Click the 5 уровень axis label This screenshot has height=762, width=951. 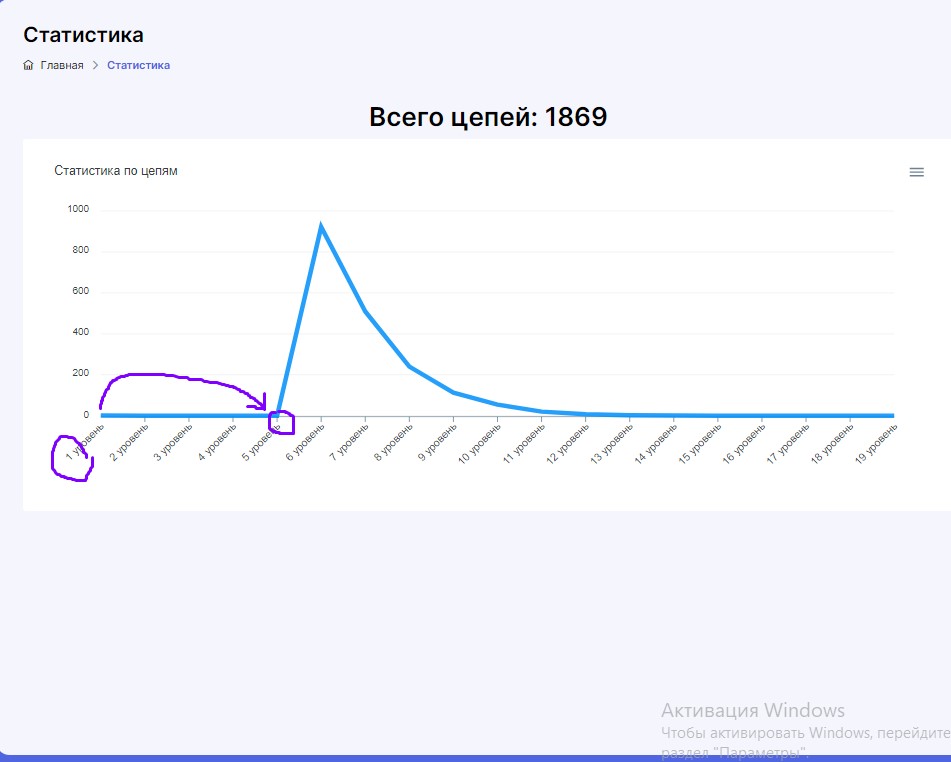(261, 442)
